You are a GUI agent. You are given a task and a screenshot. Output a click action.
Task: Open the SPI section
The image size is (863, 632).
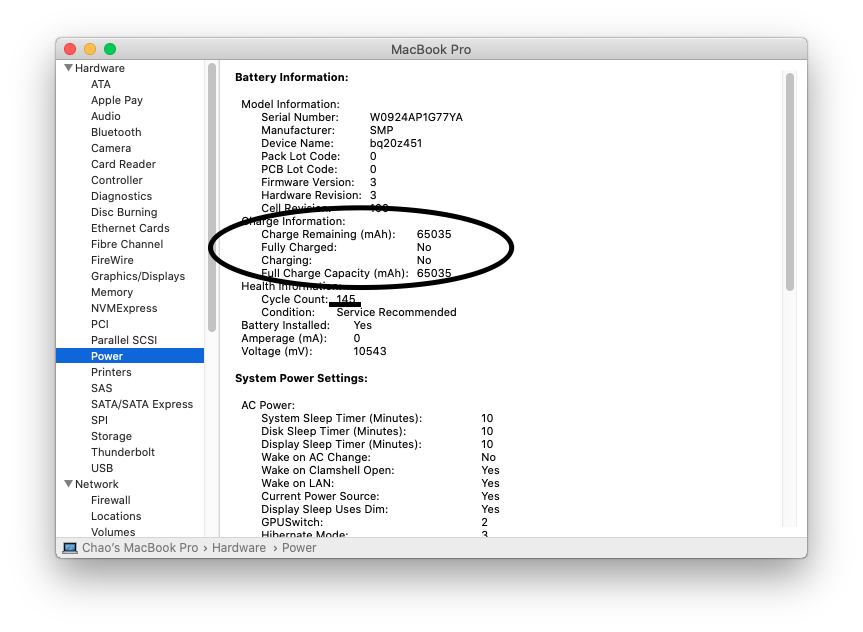(x=99, y=419)
